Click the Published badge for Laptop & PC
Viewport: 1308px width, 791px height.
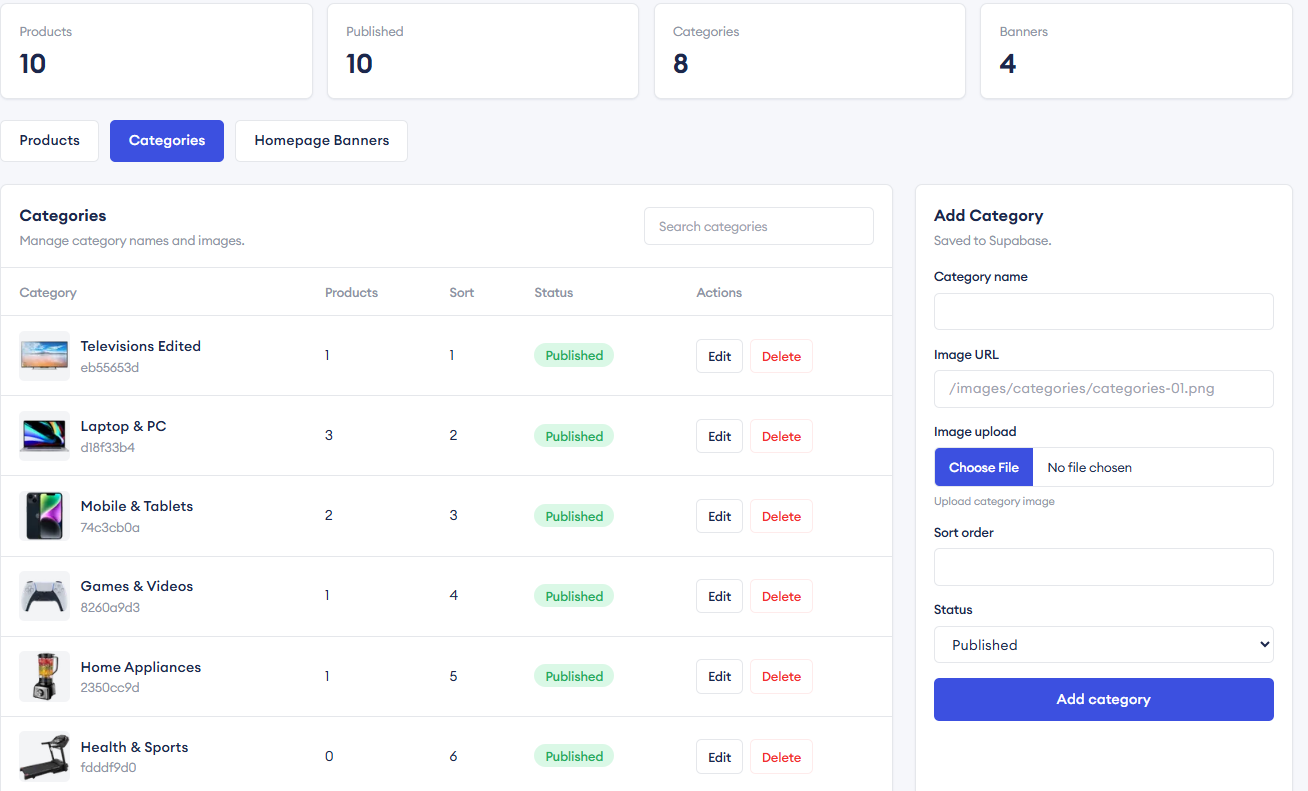pyautogui.click(x=574, y=436)
